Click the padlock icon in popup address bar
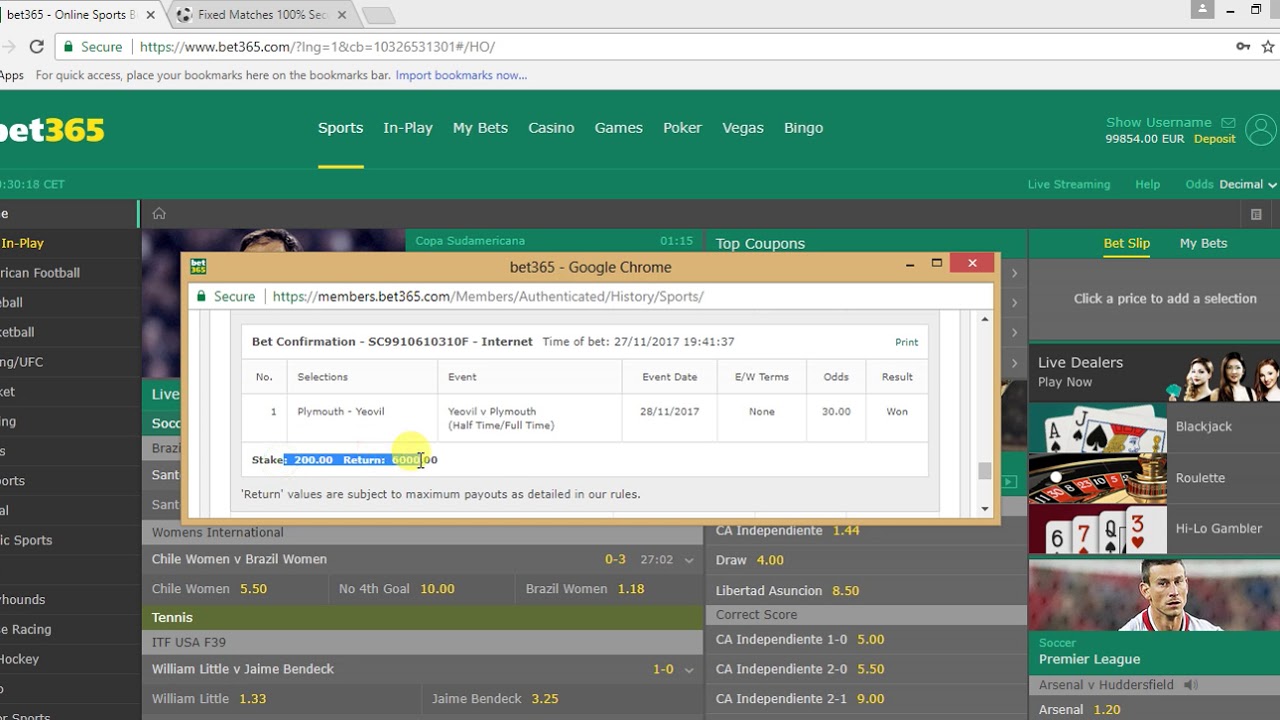Screen dimensions: 1280x720 click(x=201, y=297)
